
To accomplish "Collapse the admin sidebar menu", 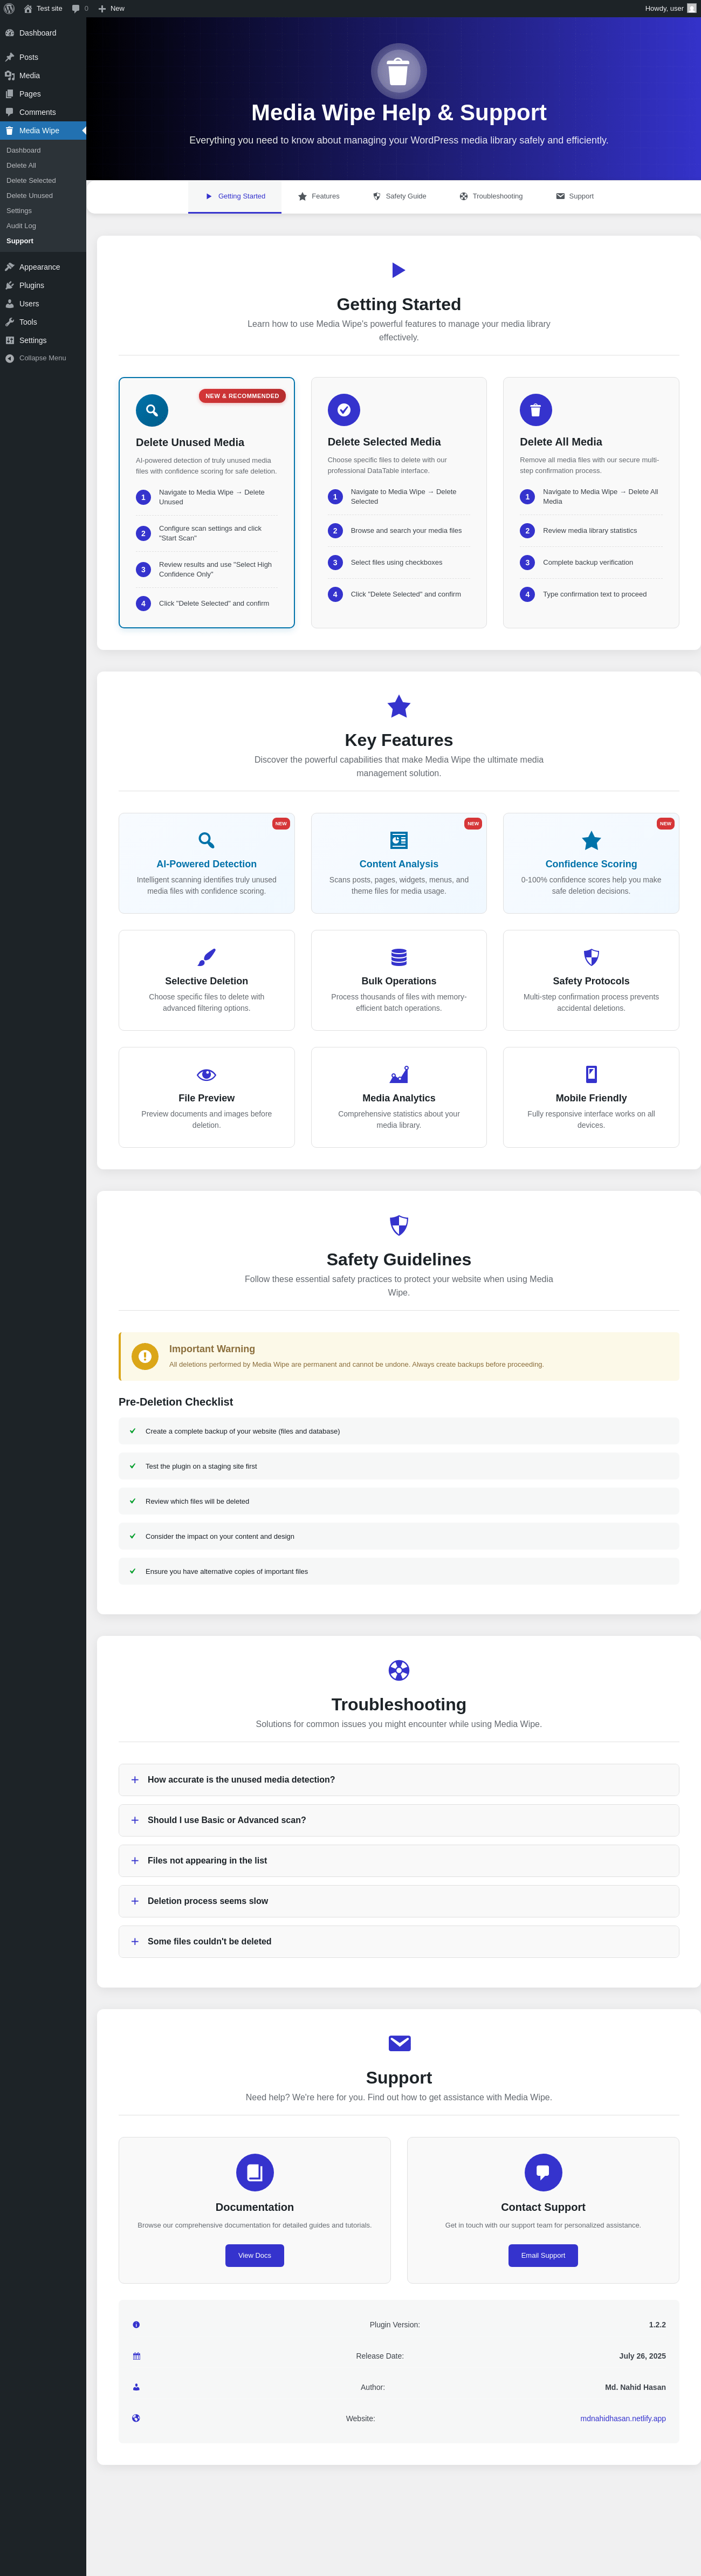I will 43,358.
